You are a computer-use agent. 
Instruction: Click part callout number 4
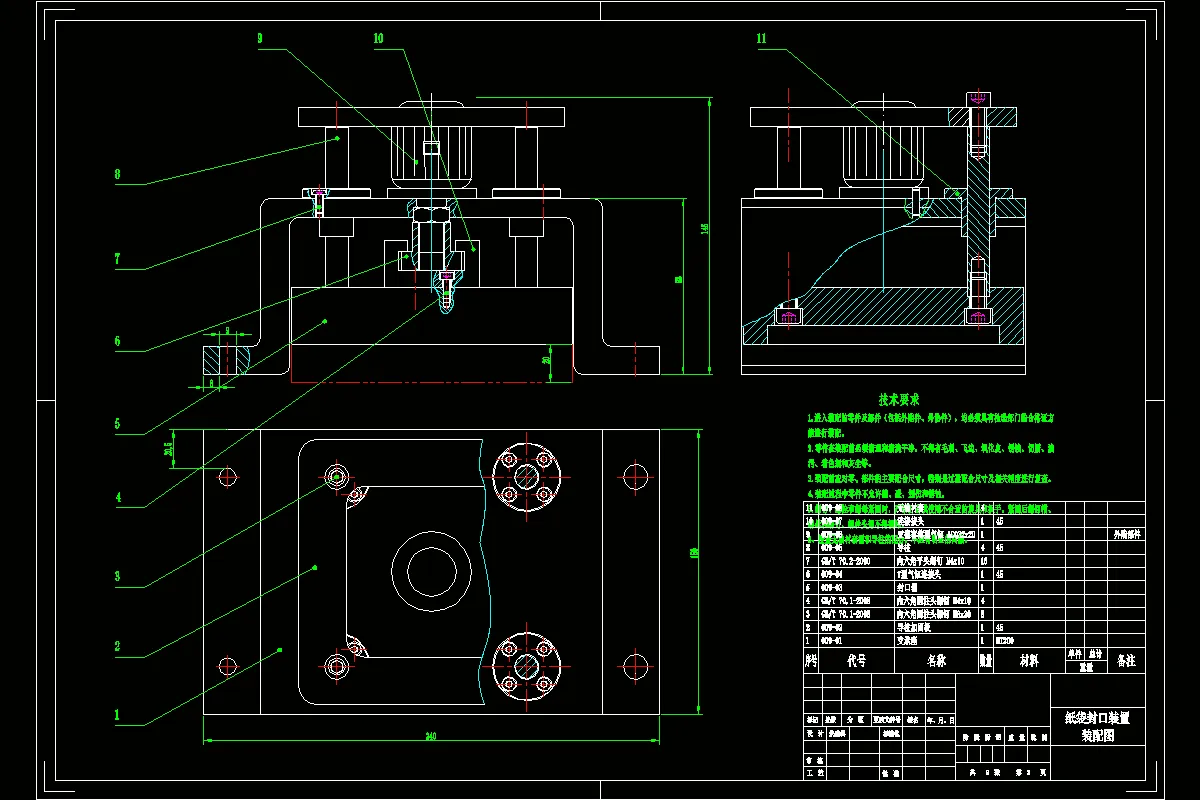pyautogui.click(x=117, y=497)
